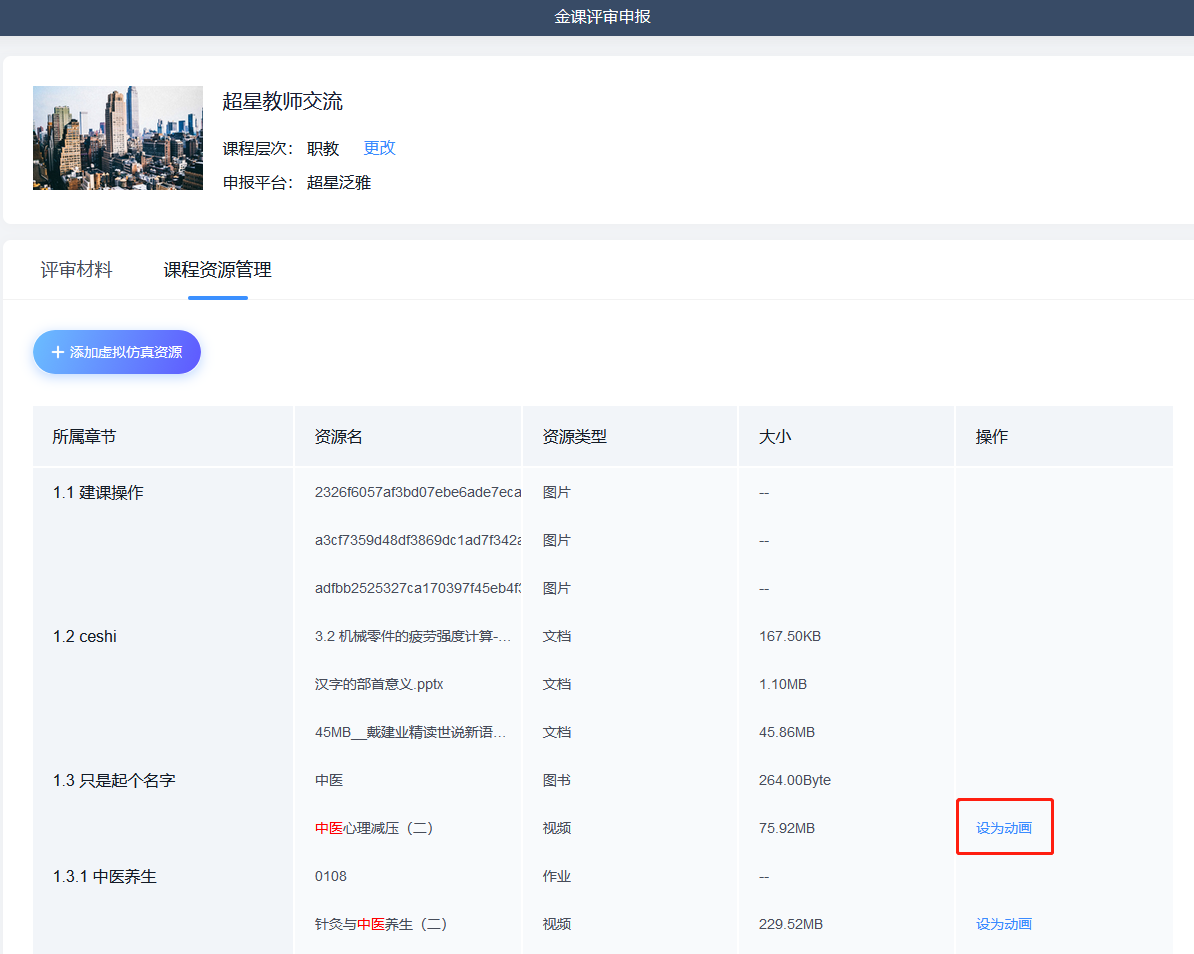Select chapter 1.3 只是起个名字
This screenshot has height=954, width=1194.
tap(114, 780)
